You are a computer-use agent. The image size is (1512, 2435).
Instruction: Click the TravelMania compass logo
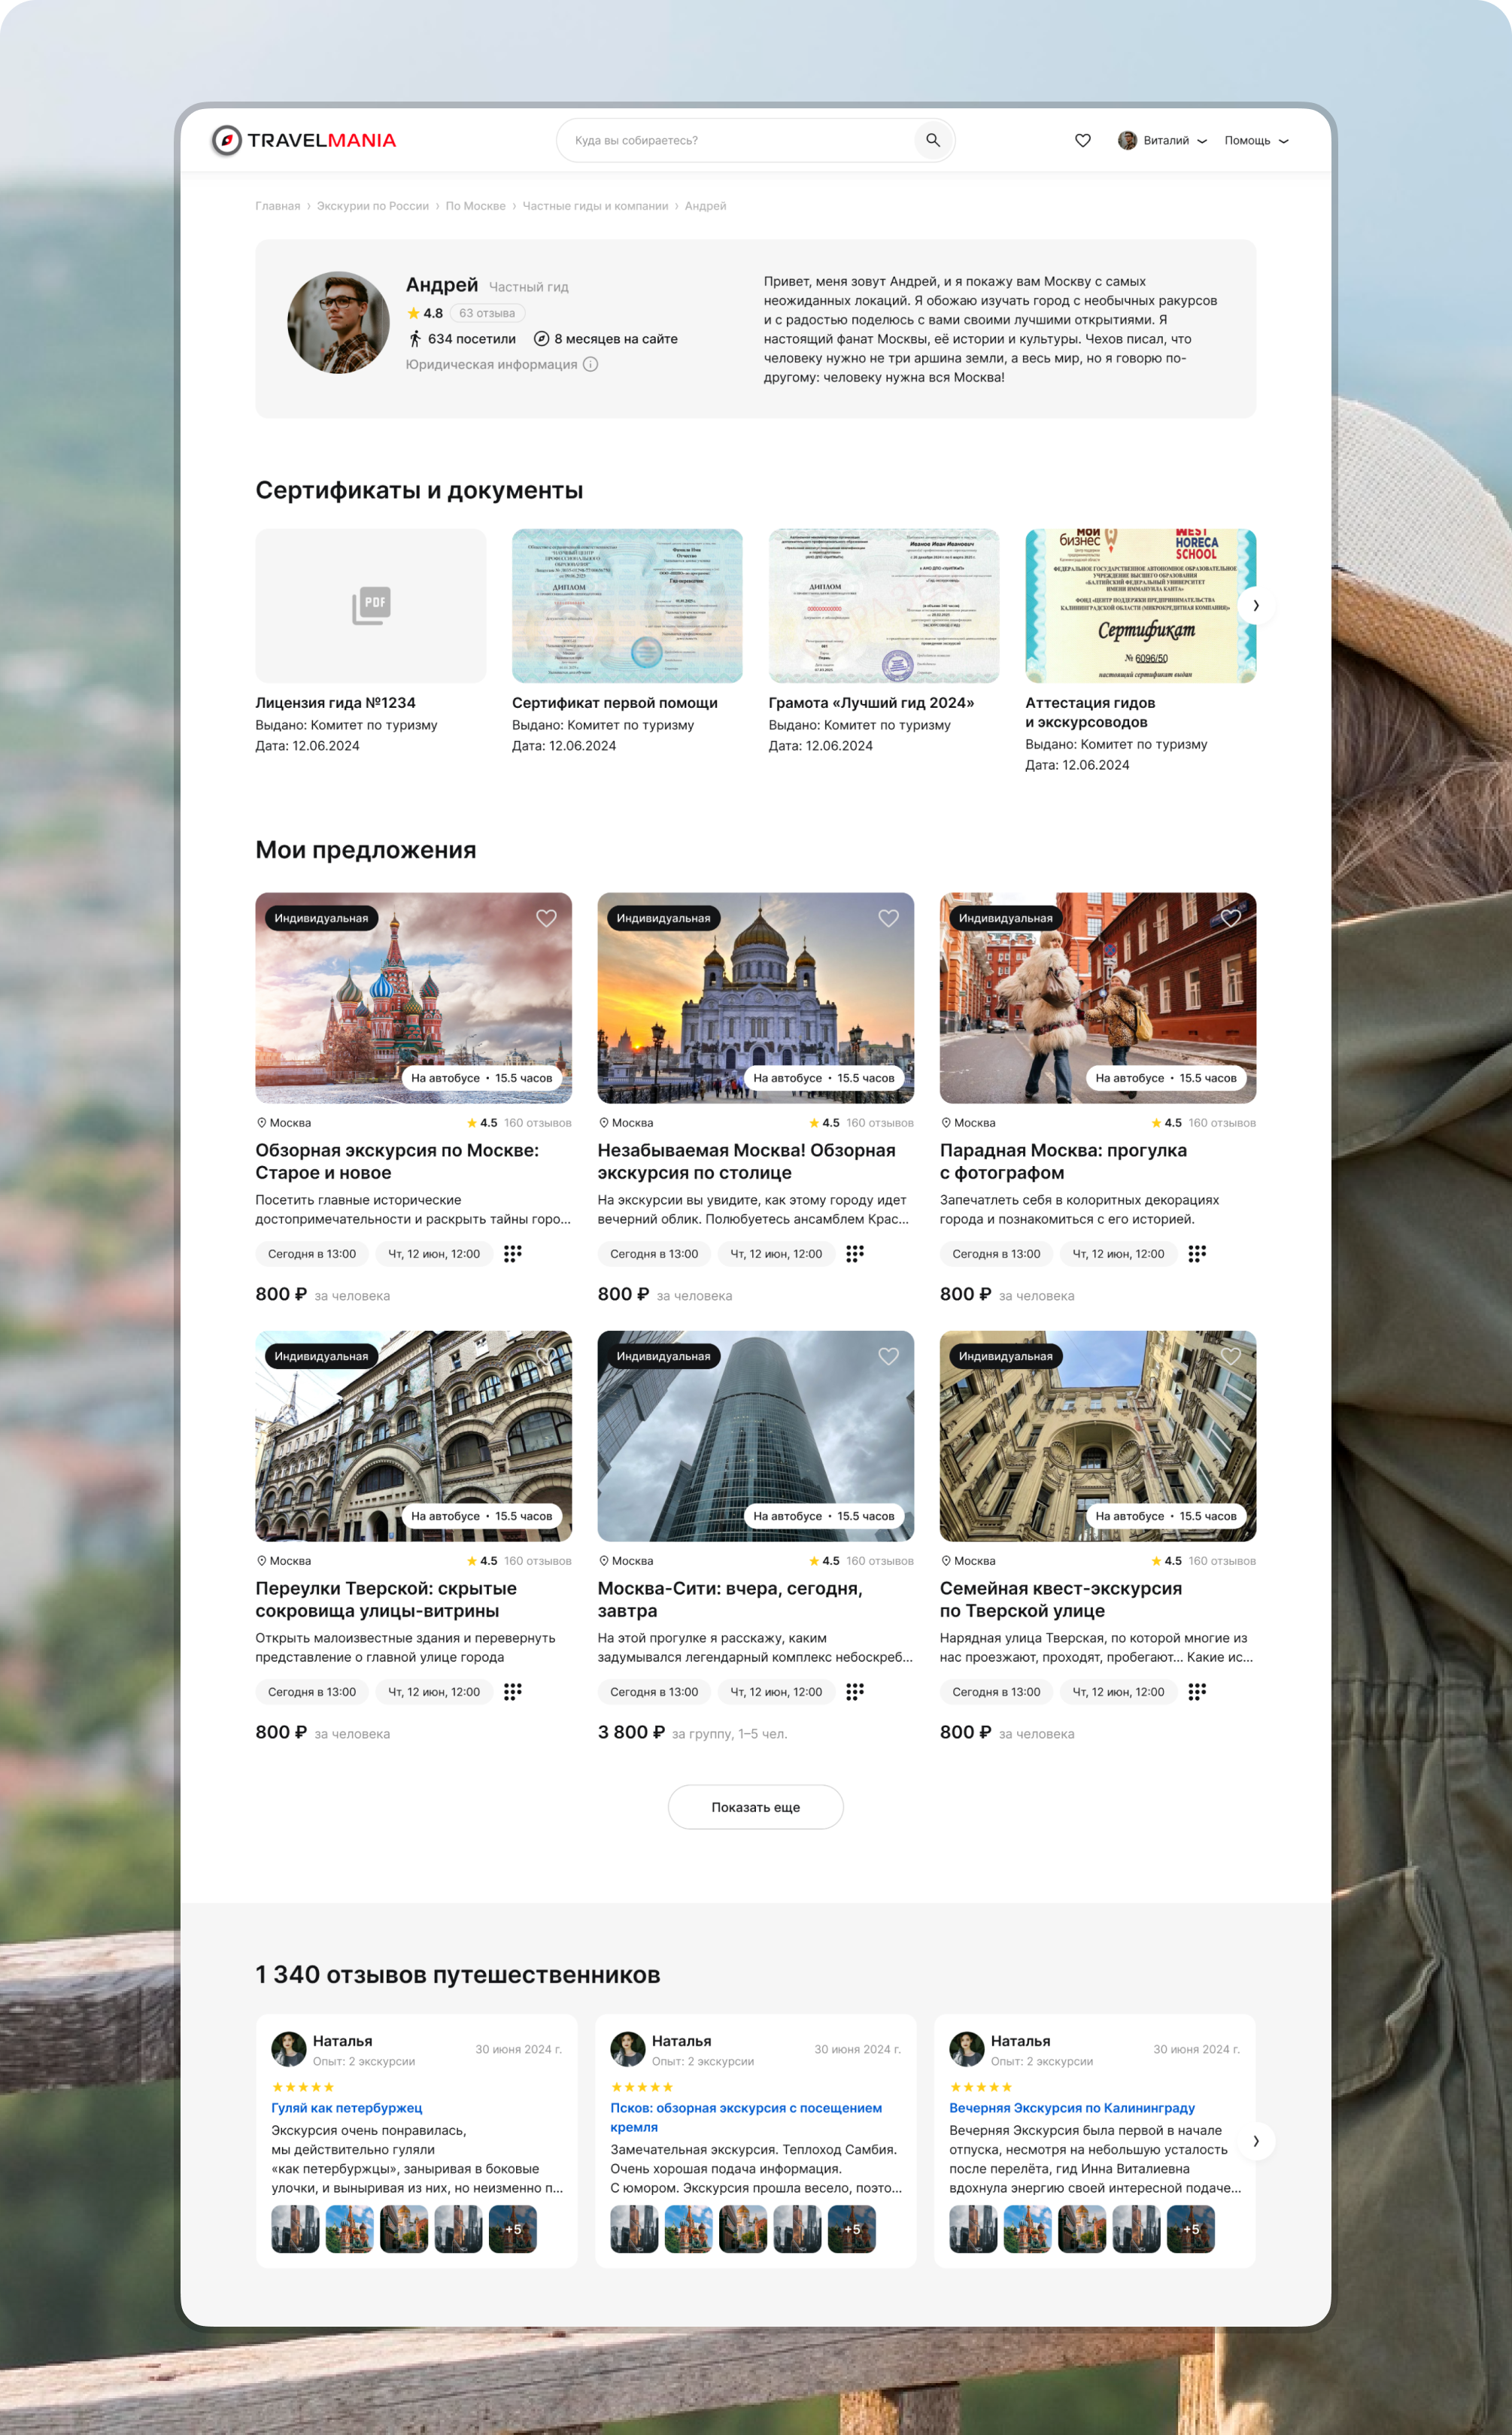tap(227, 140)
